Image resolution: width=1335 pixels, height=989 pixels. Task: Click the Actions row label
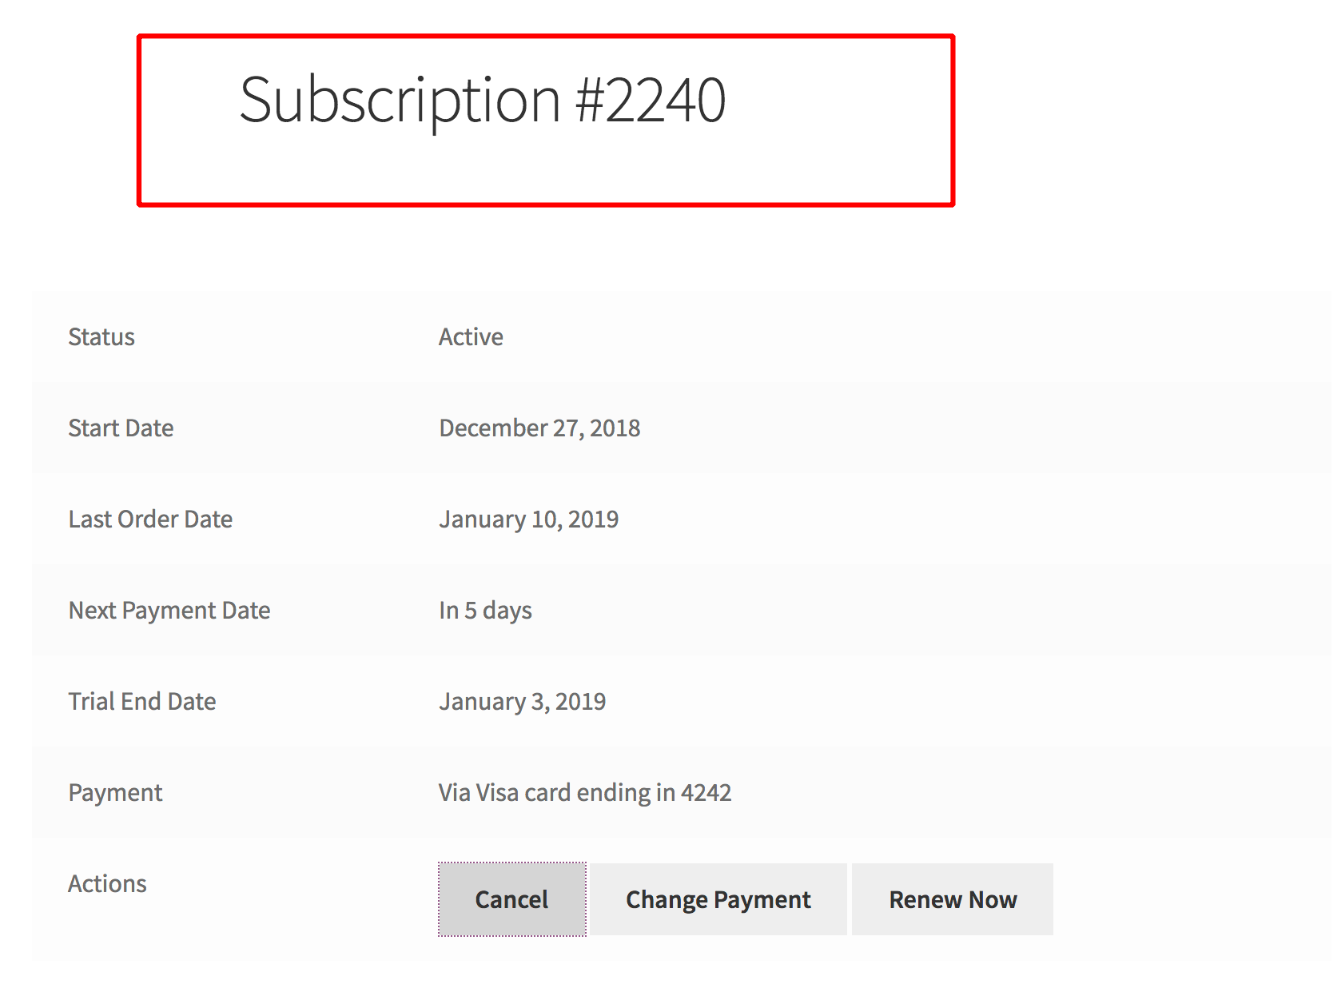coord(107,882)
